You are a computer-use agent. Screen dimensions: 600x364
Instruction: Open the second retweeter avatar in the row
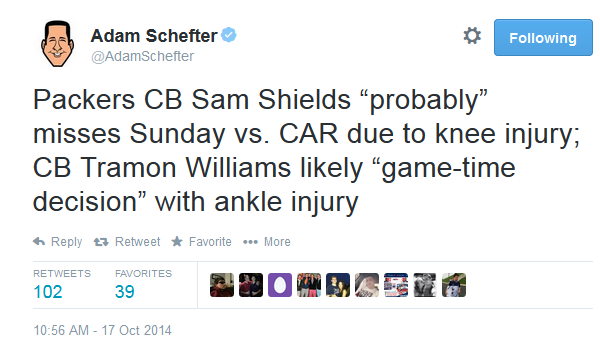(x=251, y=285)
